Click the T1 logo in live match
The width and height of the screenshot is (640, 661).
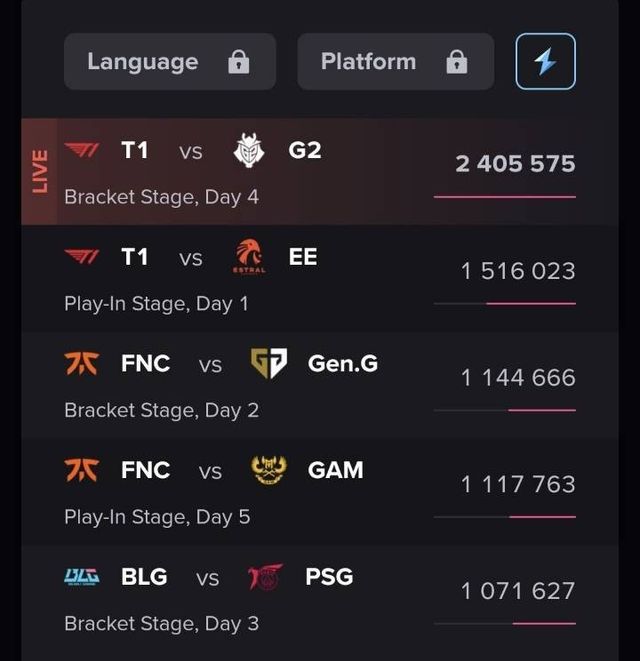[x=82, y=150]
